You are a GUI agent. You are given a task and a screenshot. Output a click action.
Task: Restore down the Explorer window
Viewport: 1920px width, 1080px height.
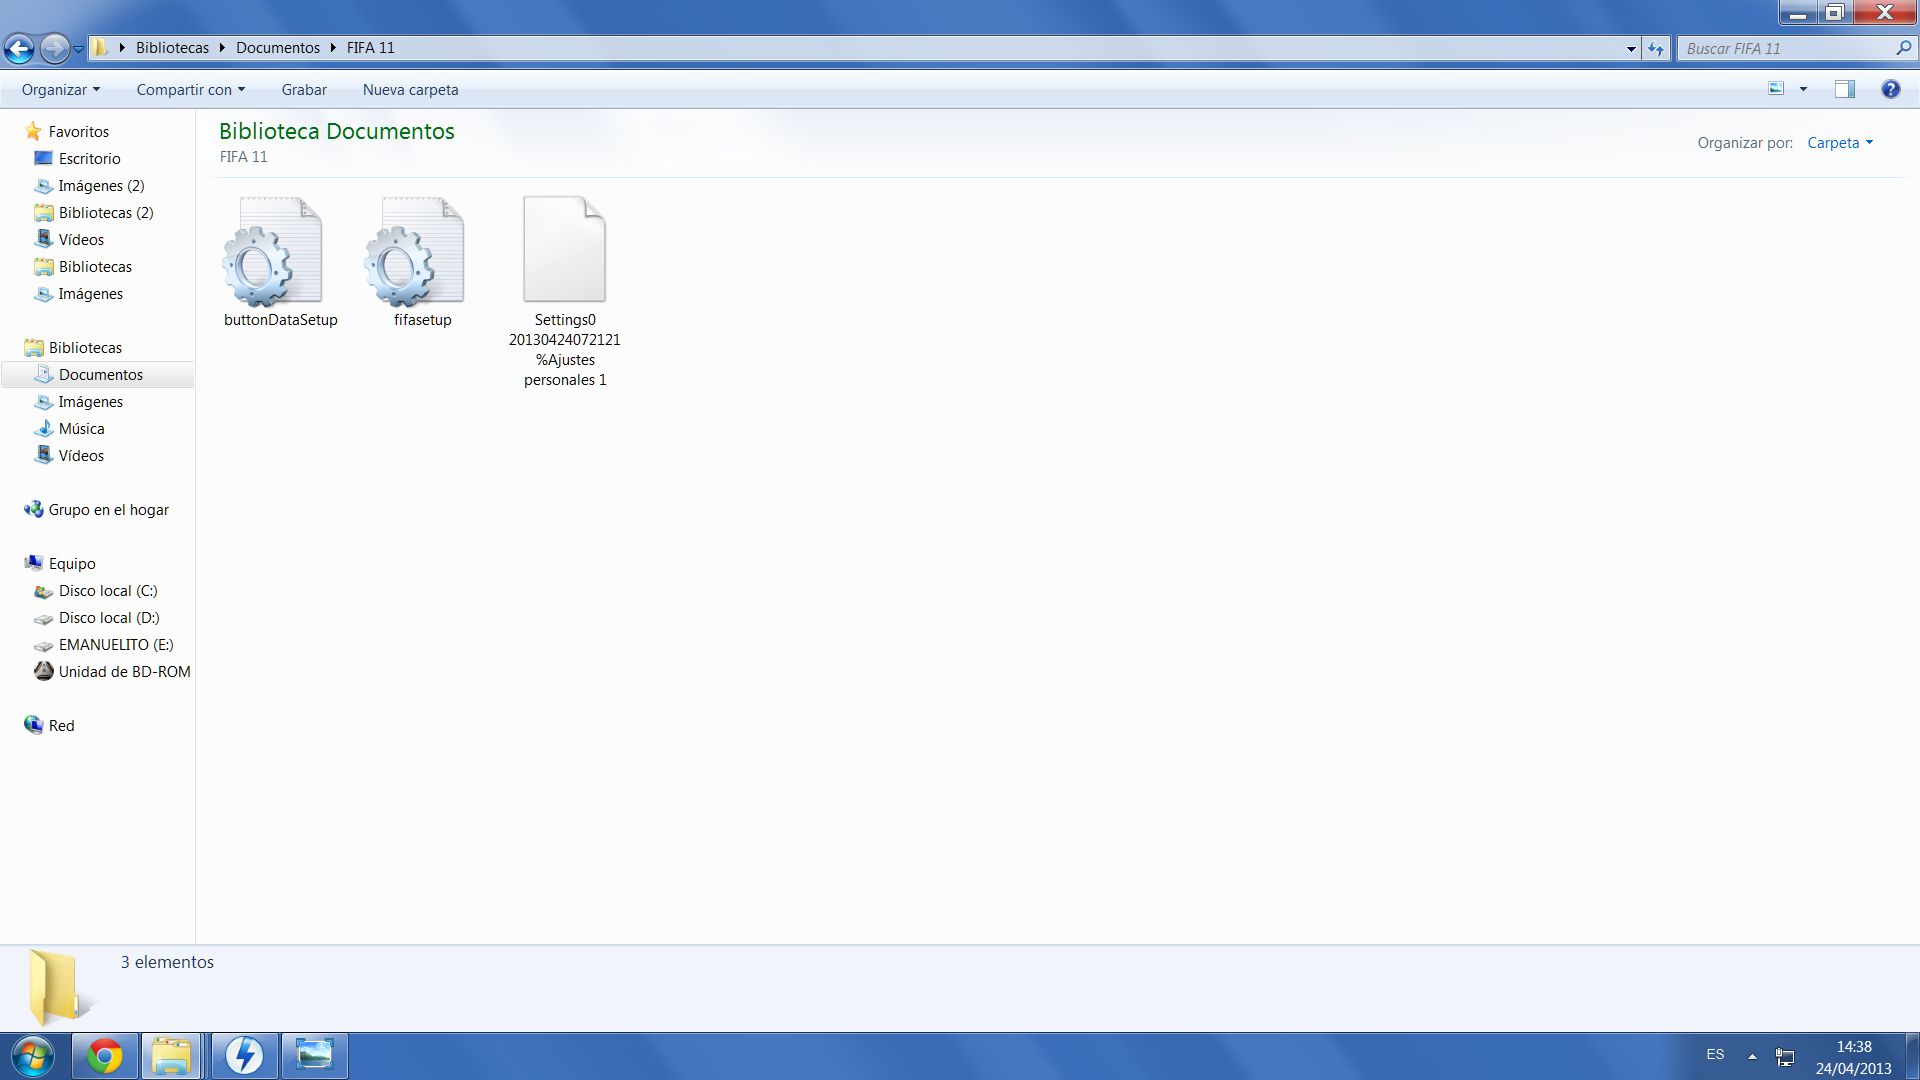pos(1834,12)
